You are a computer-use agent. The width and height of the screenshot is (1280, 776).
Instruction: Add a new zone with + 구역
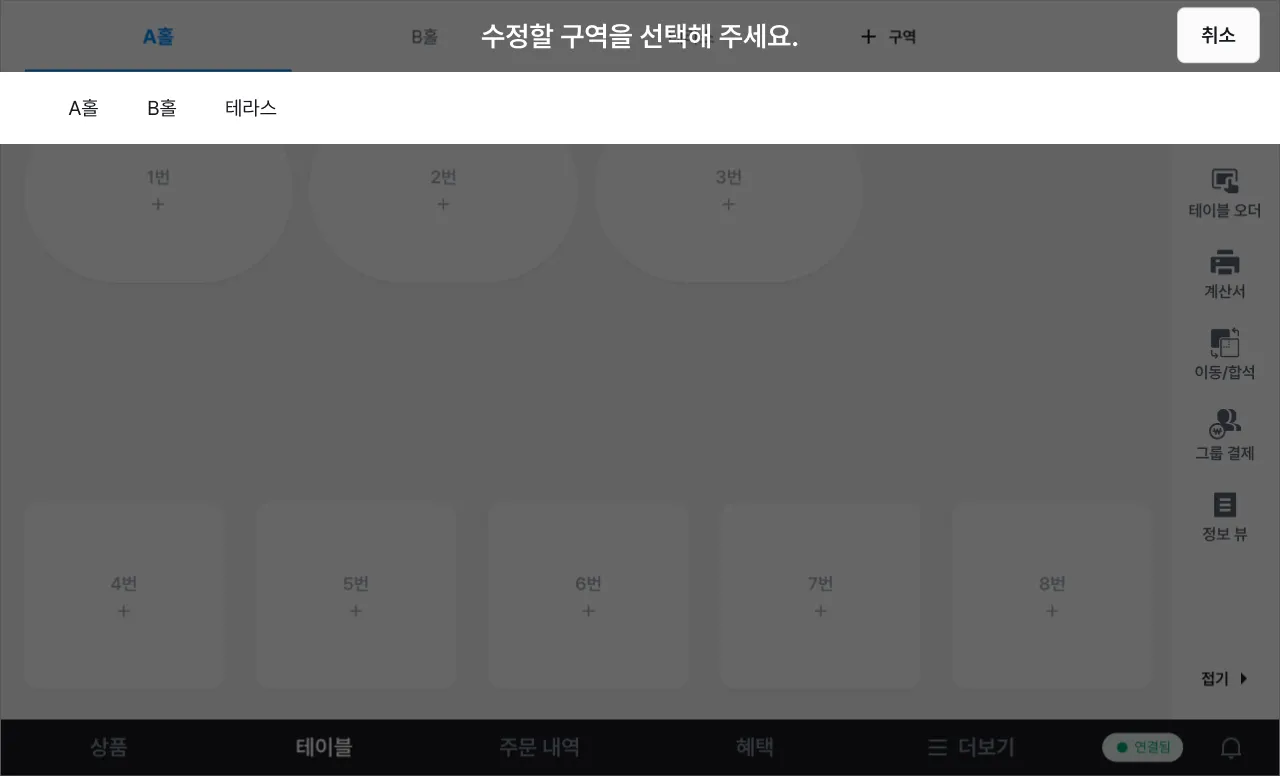coord(888,37)
